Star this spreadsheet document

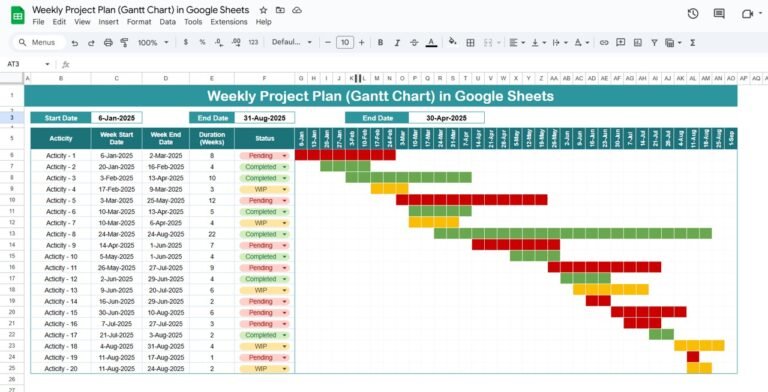pyautogui.click(x=264, y=10)
